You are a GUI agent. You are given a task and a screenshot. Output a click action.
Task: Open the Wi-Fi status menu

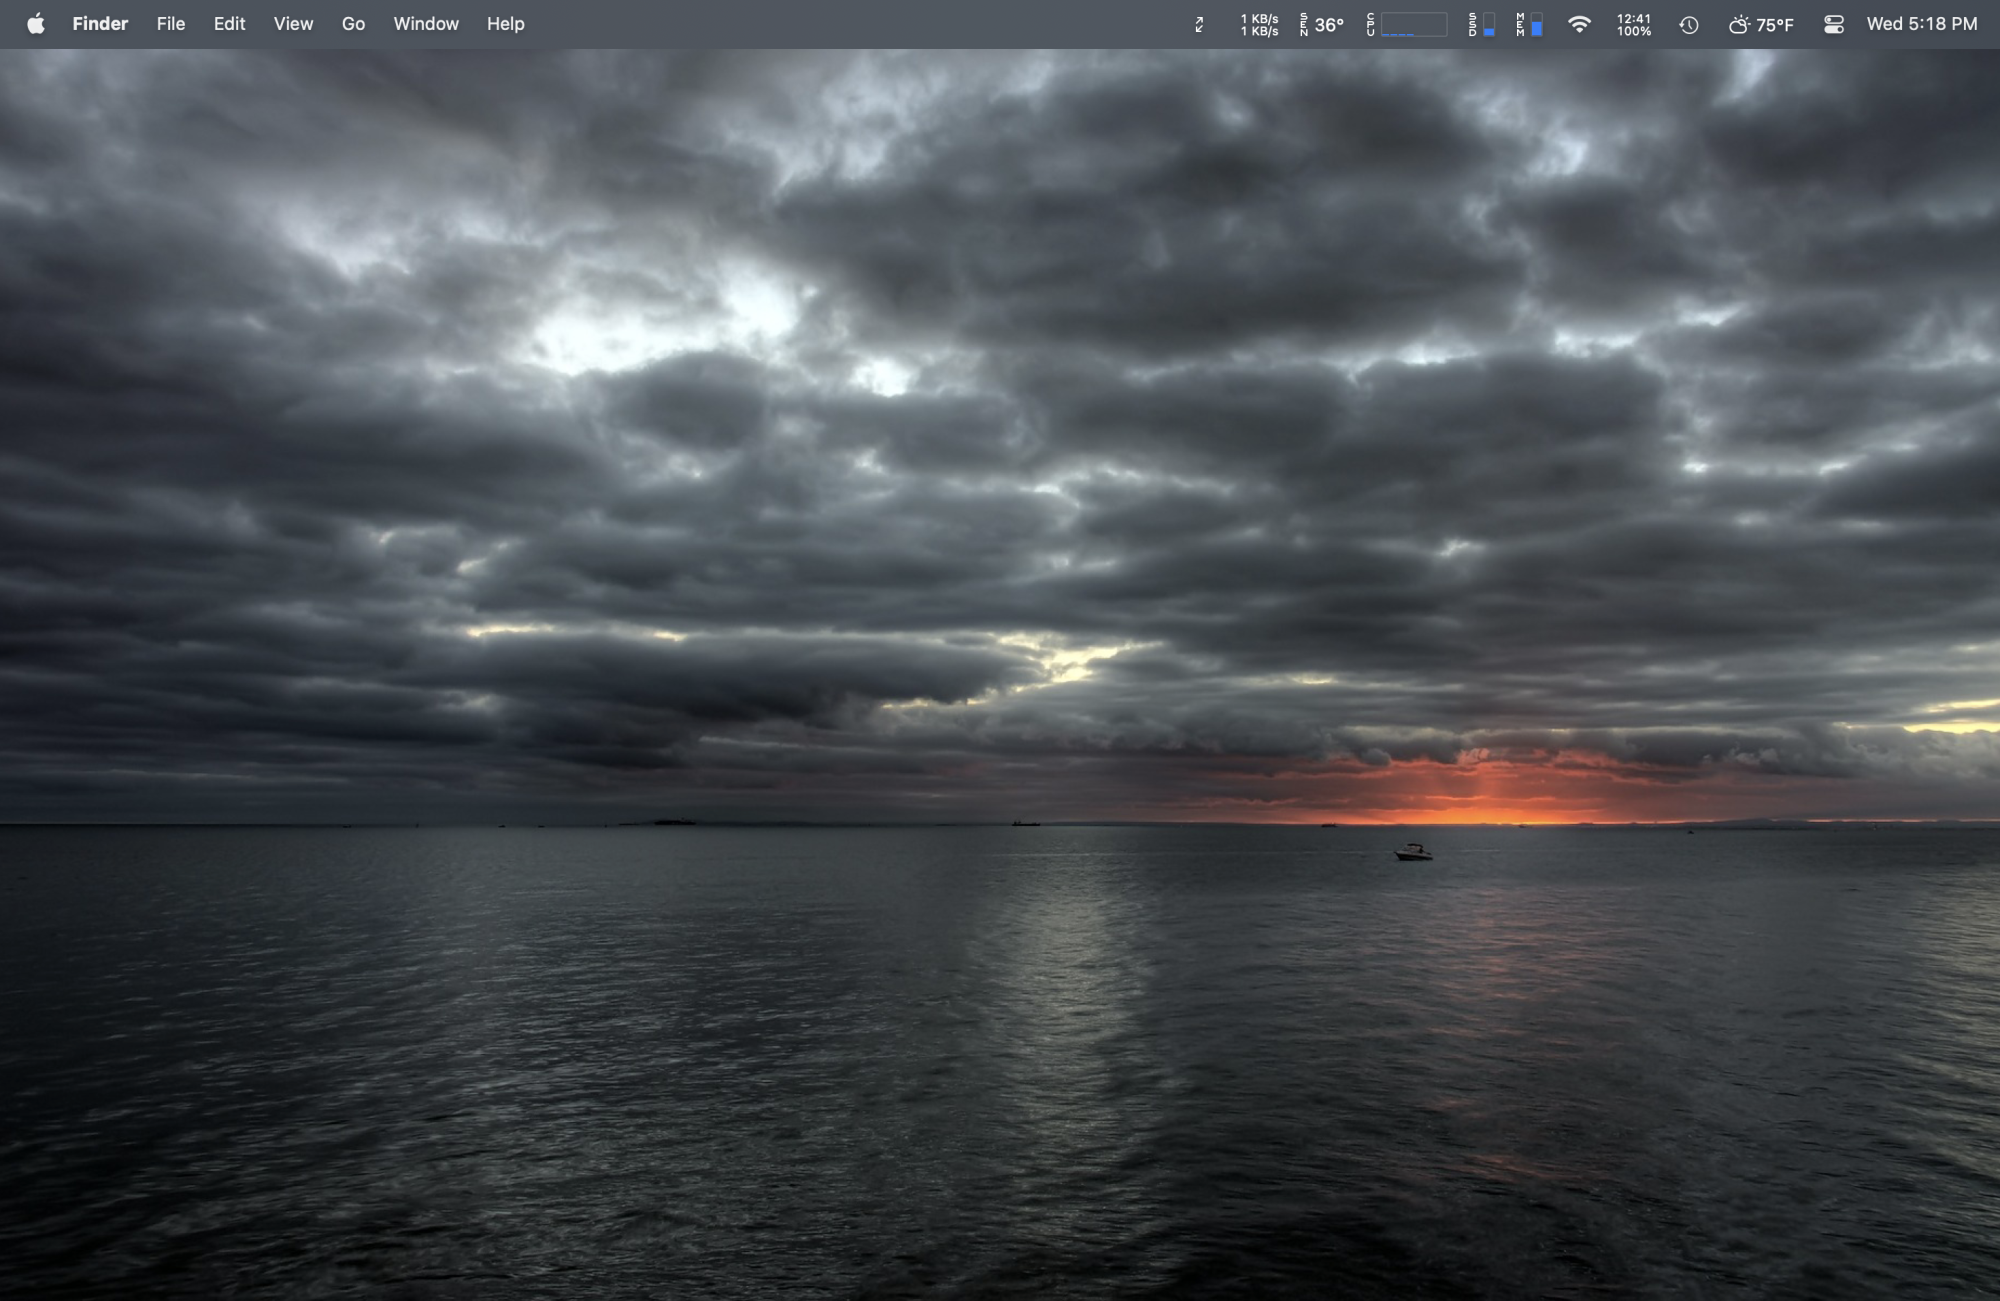(x=1579, y=25)
